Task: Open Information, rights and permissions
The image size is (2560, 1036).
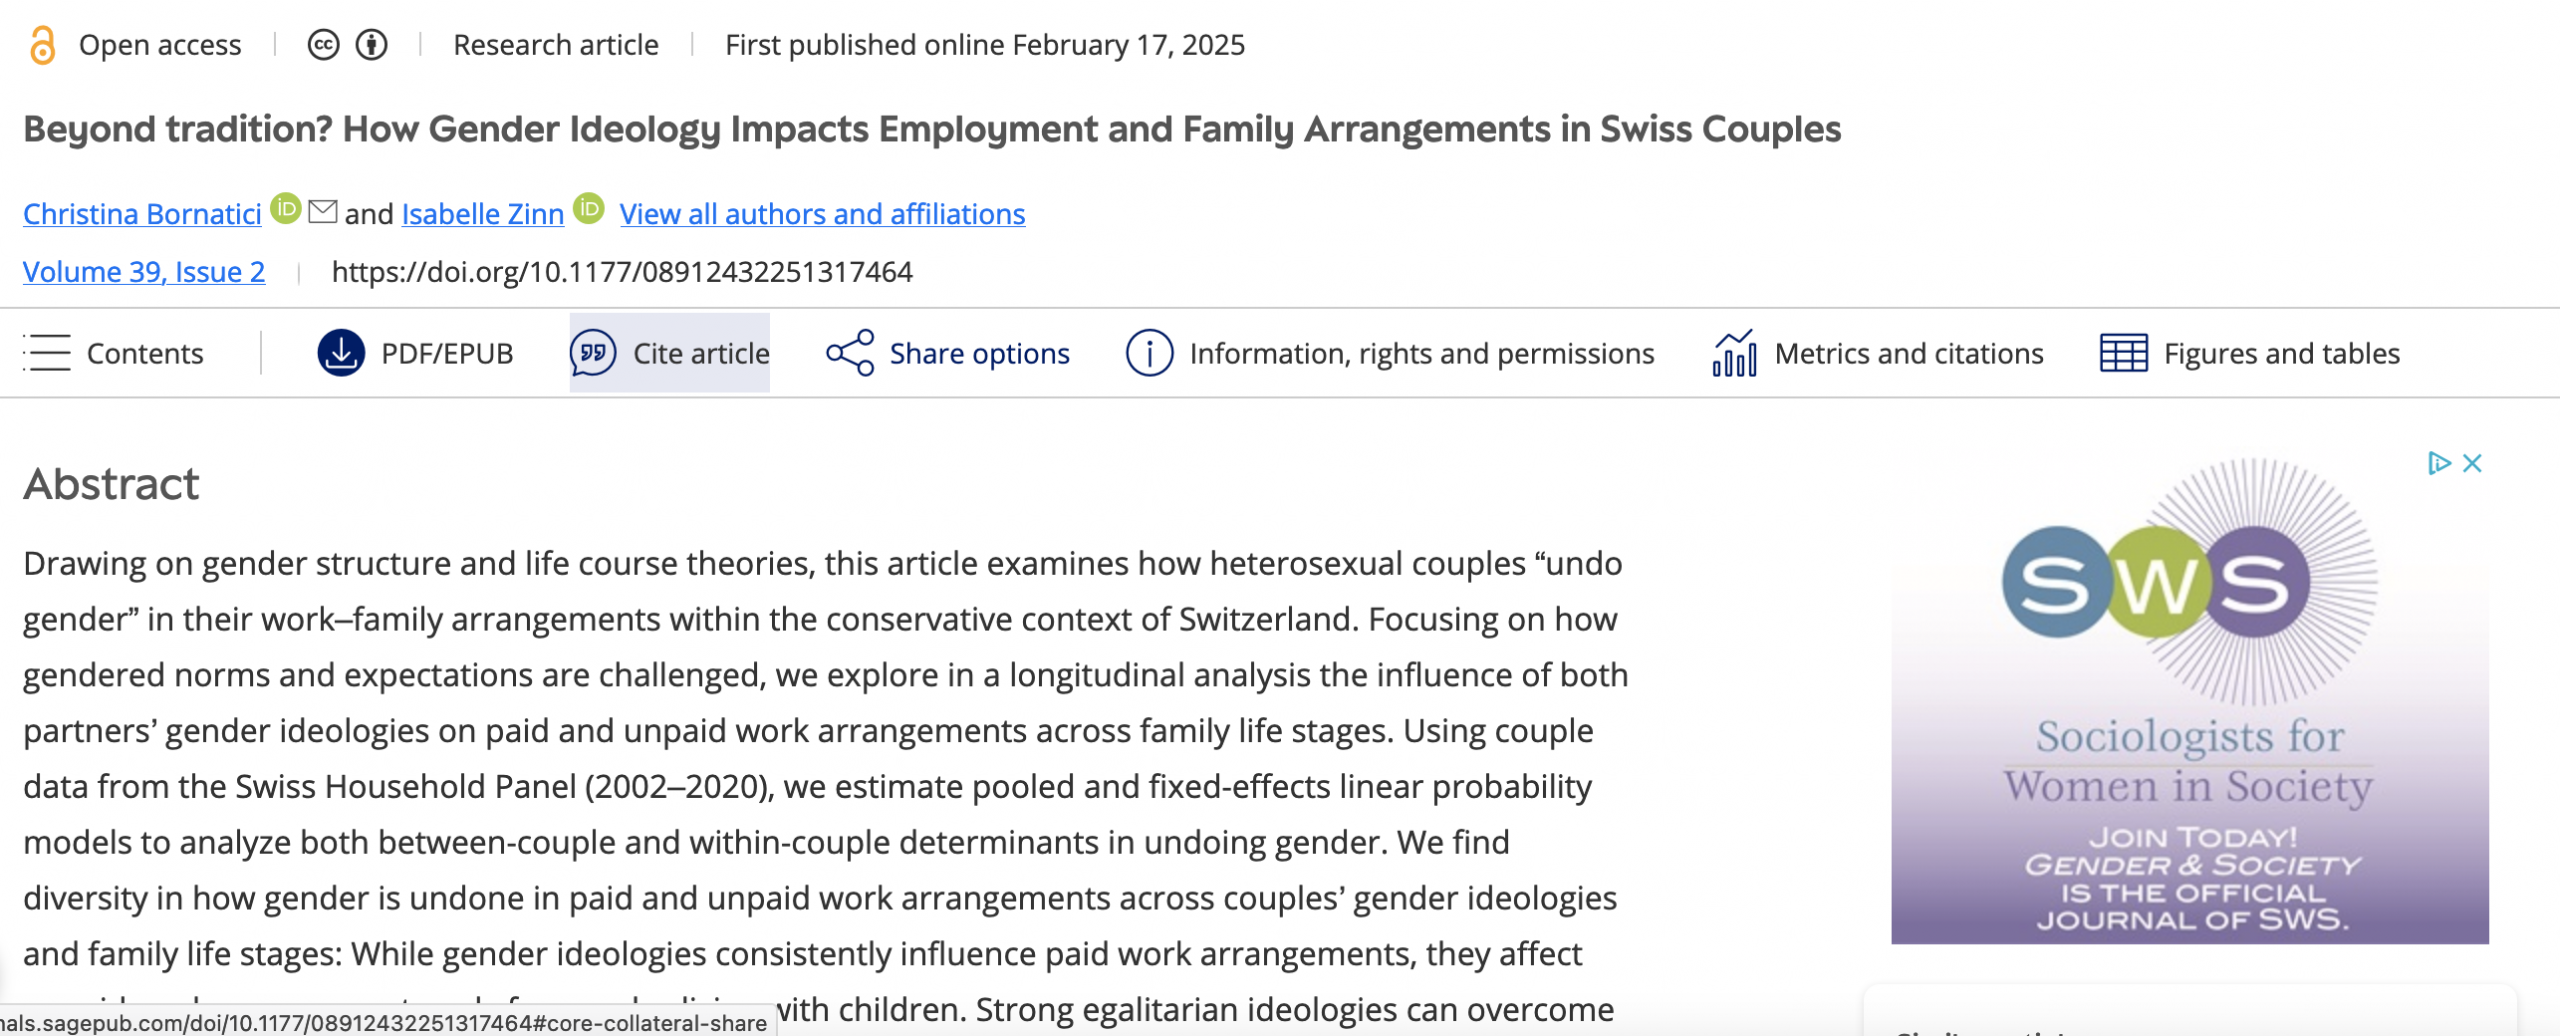Action: click(x=1390, y=353)
